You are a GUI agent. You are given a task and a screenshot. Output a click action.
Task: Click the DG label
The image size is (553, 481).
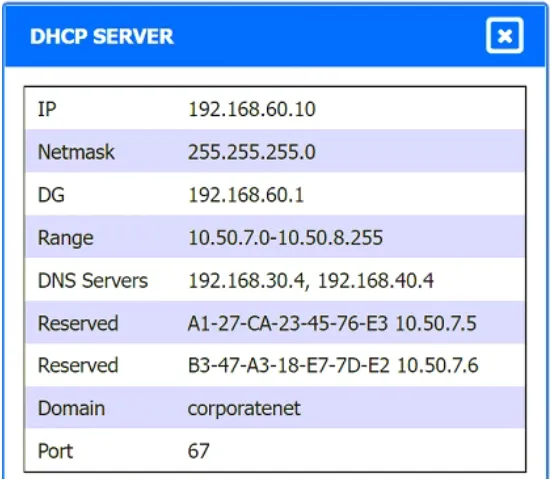point(51,195)
